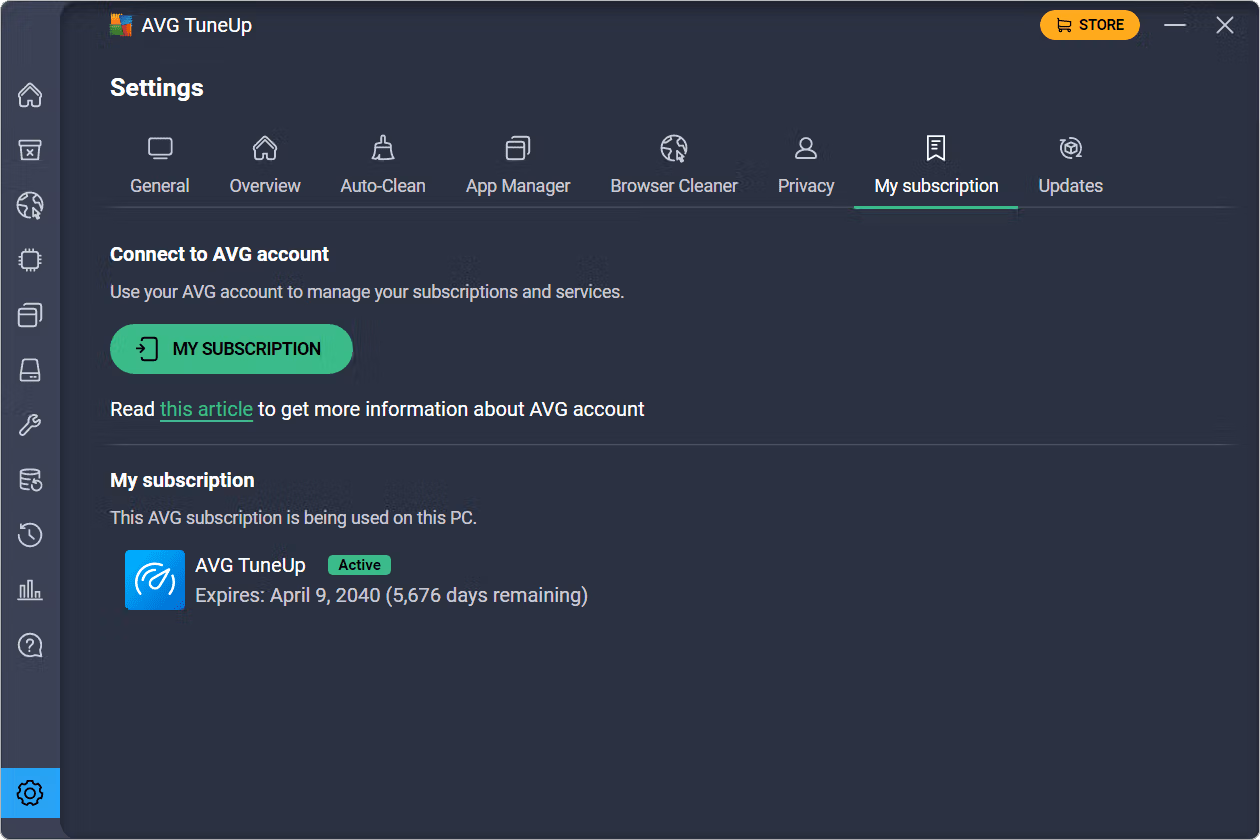Follow the 'this article' link
1260x840 pixels.
click(x=206, y=409)
